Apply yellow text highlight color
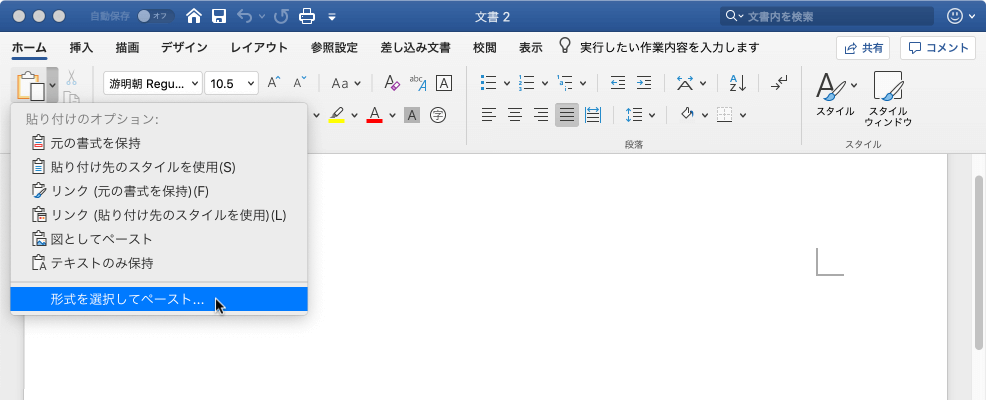Screen dimensions: 986x400 click(337, 114)
